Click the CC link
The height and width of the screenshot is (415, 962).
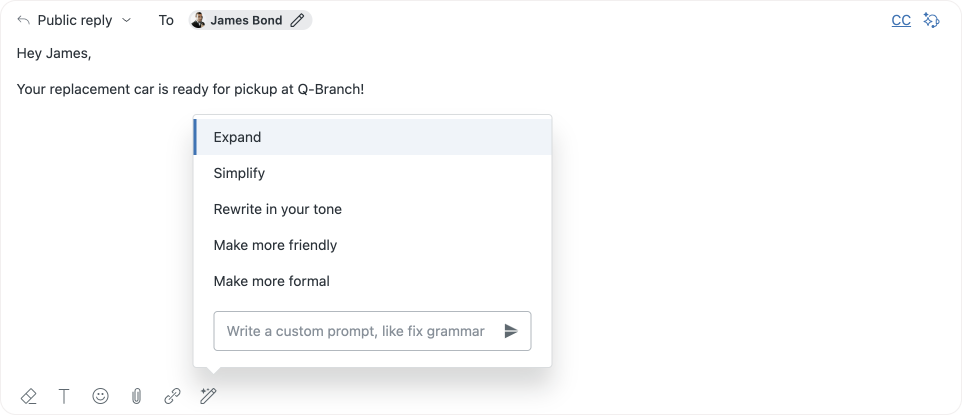click(901, 20)
